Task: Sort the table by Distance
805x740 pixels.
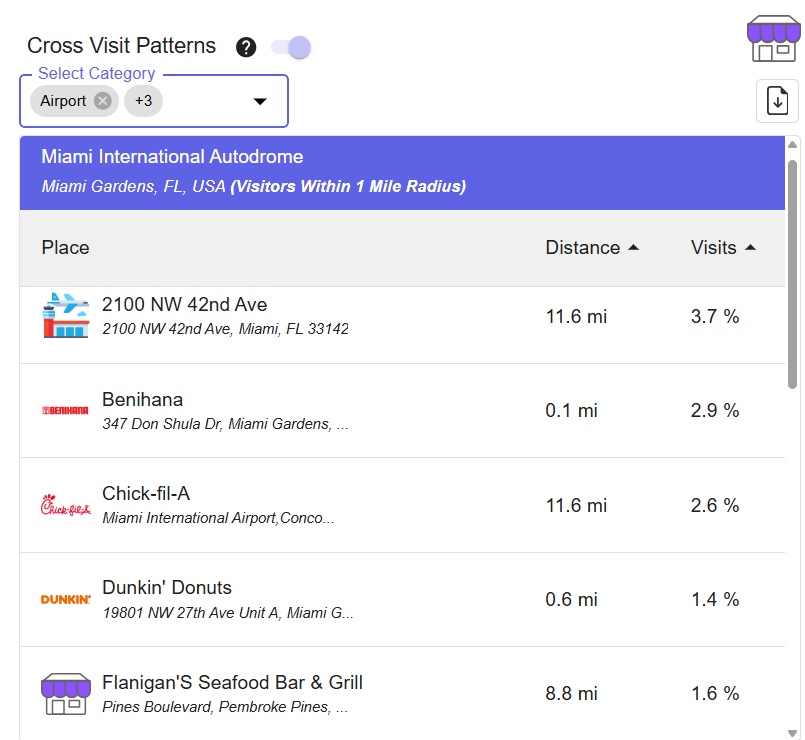Action: tap(592, 248)
